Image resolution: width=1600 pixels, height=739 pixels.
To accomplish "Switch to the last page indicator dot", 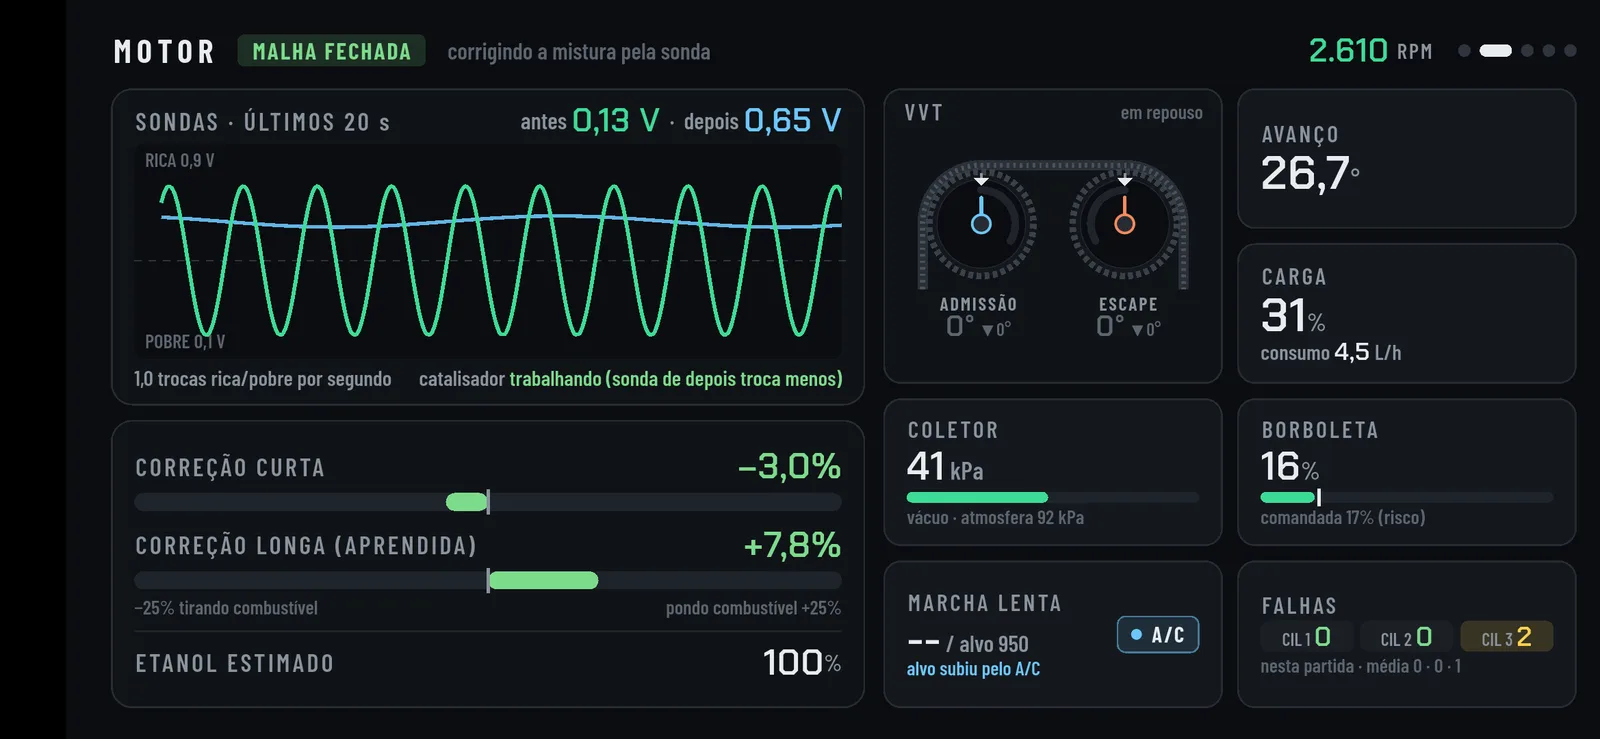I will 1570,51.
